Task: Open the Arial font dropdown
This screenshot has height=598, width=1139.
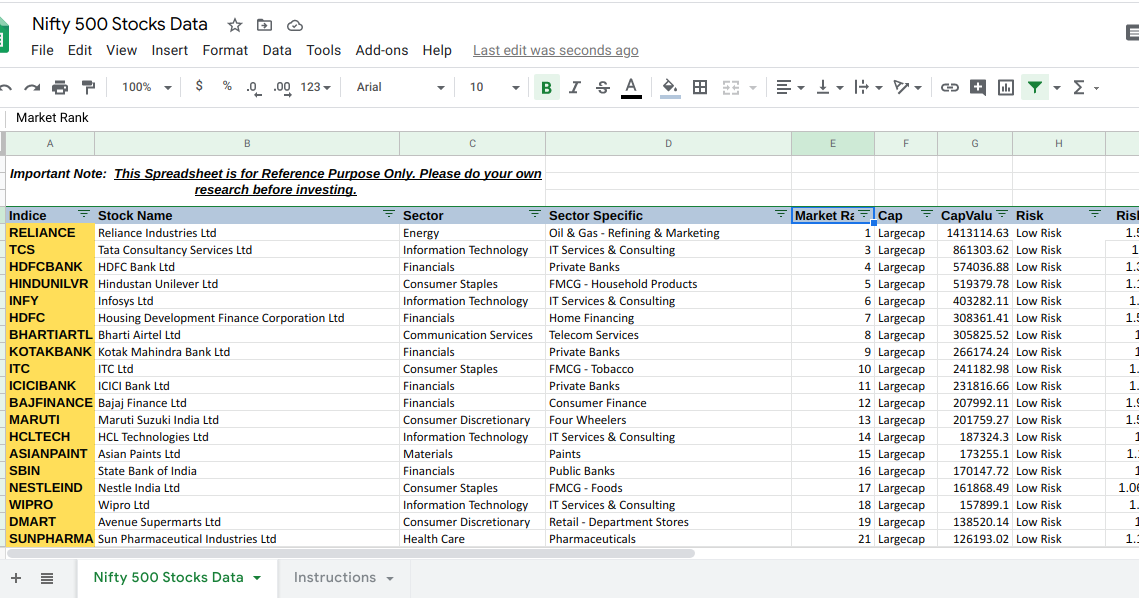Action: point(398,87)
